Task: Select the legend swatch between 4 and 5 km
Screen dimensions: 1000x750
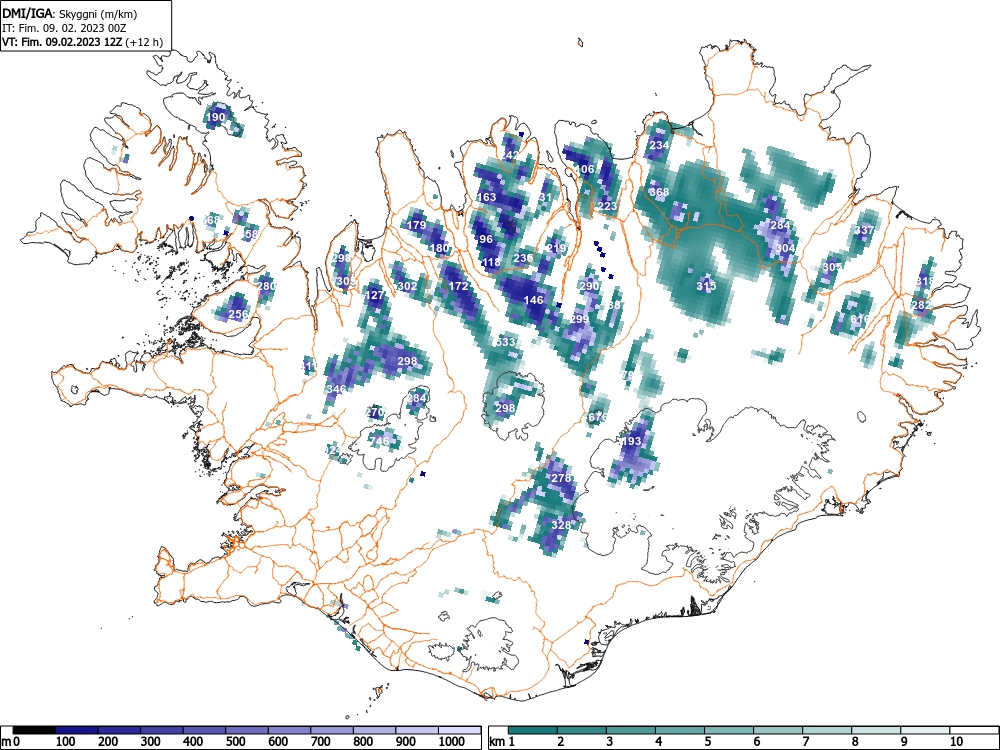Action: pos(679,730)
